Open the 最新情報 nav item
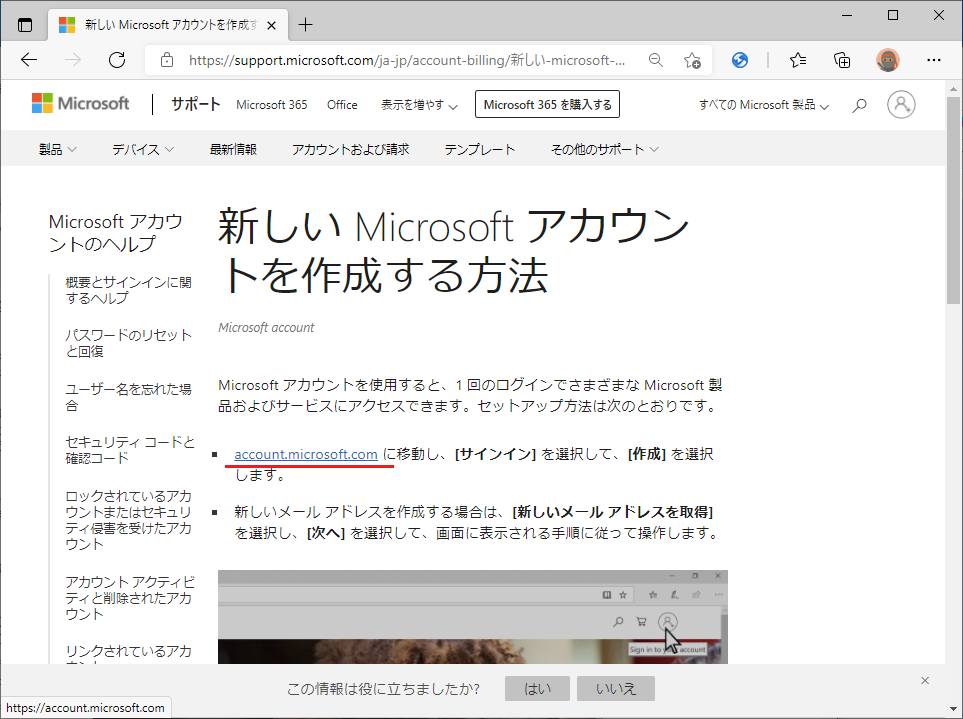 tap(233, 149)
